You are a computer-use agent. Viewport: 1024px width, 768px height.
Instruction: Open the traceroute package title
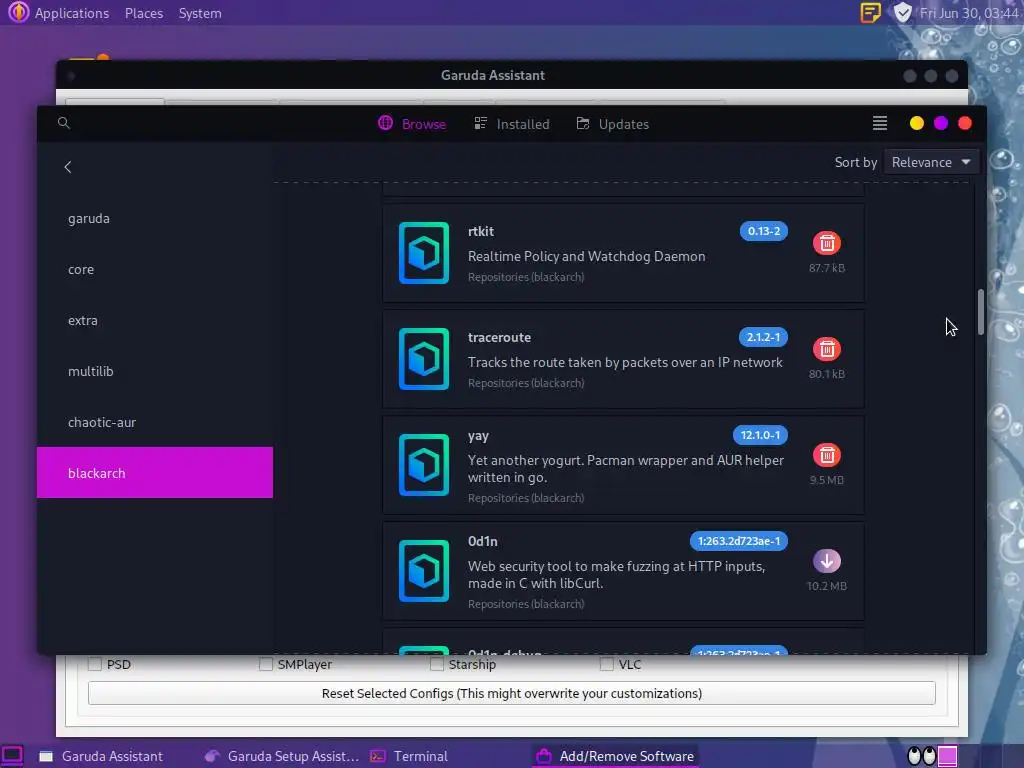point(499,337)
